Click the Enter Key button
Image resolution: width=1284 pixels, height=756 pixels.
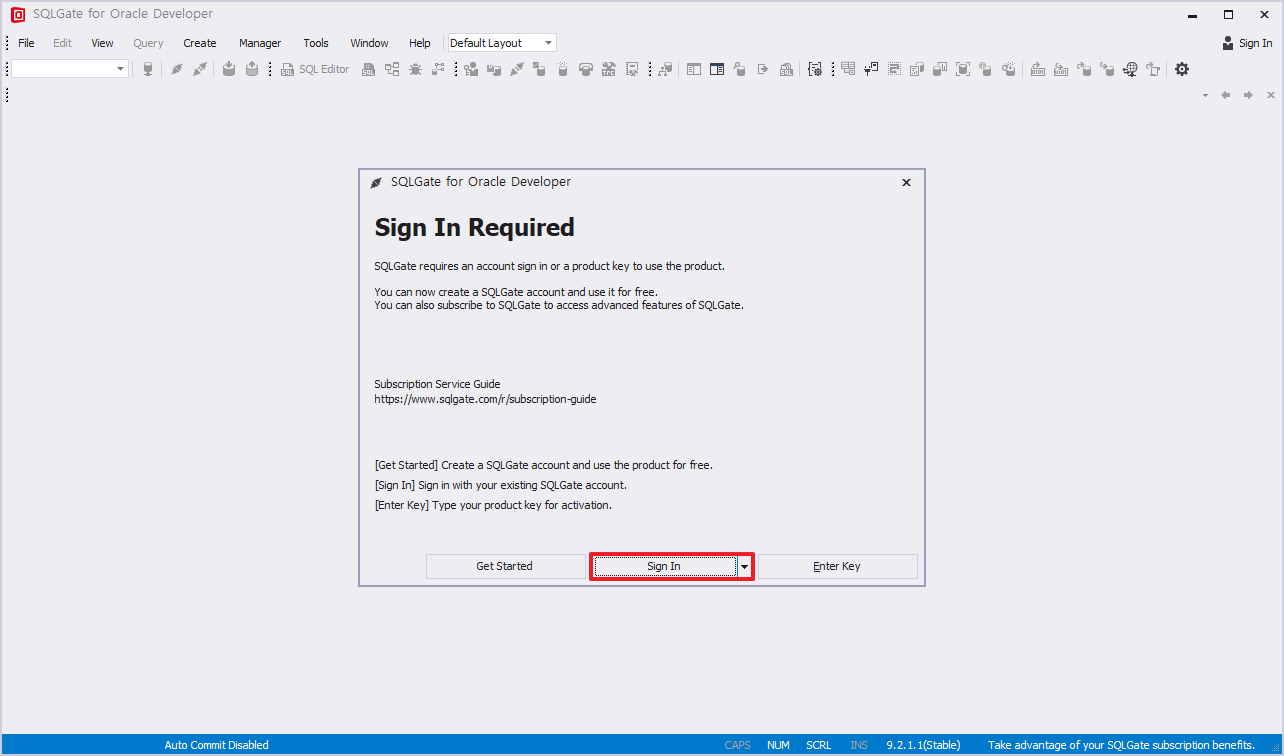pyautogui.click(x=837, y=567)
